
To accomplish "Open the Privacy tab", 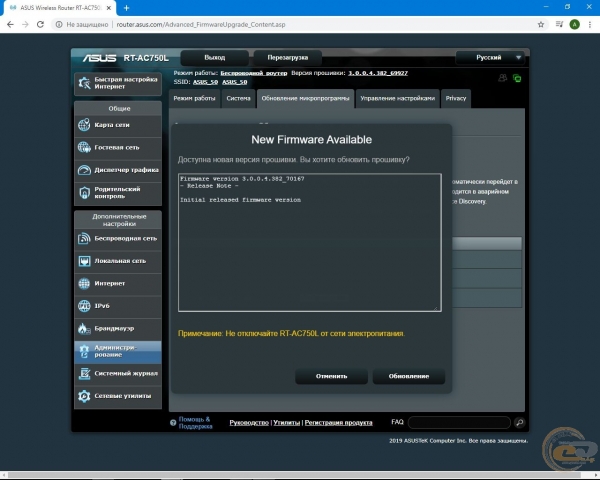I will (x=456, y=98).
